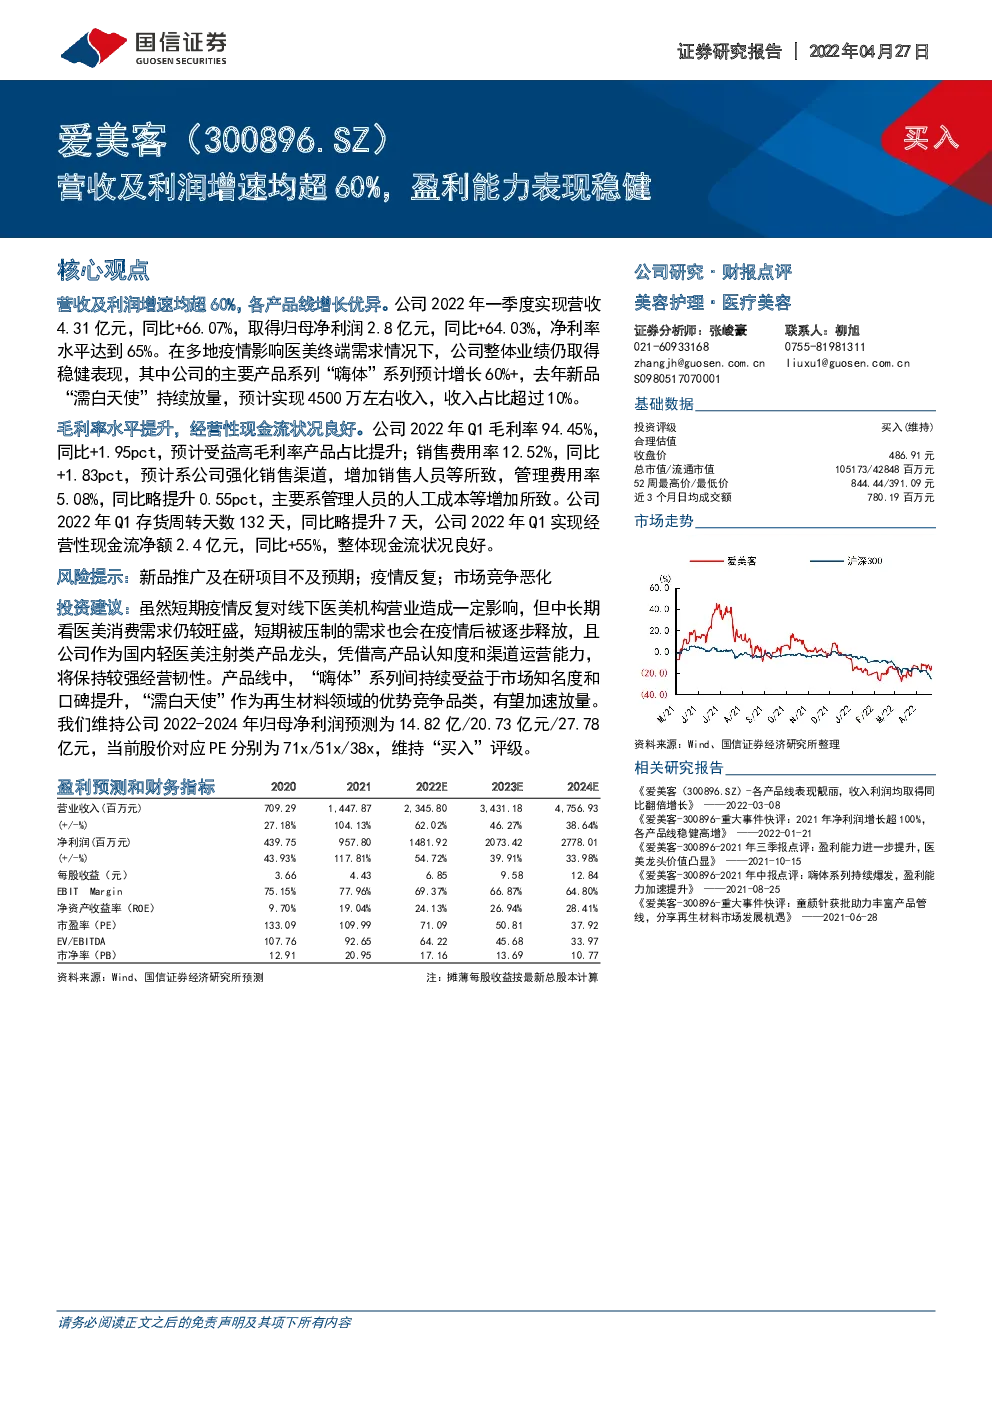Viewport: 992px width, 1403px height.
Task: Click the 每股收益（元）row label
Action: [92, 875]
